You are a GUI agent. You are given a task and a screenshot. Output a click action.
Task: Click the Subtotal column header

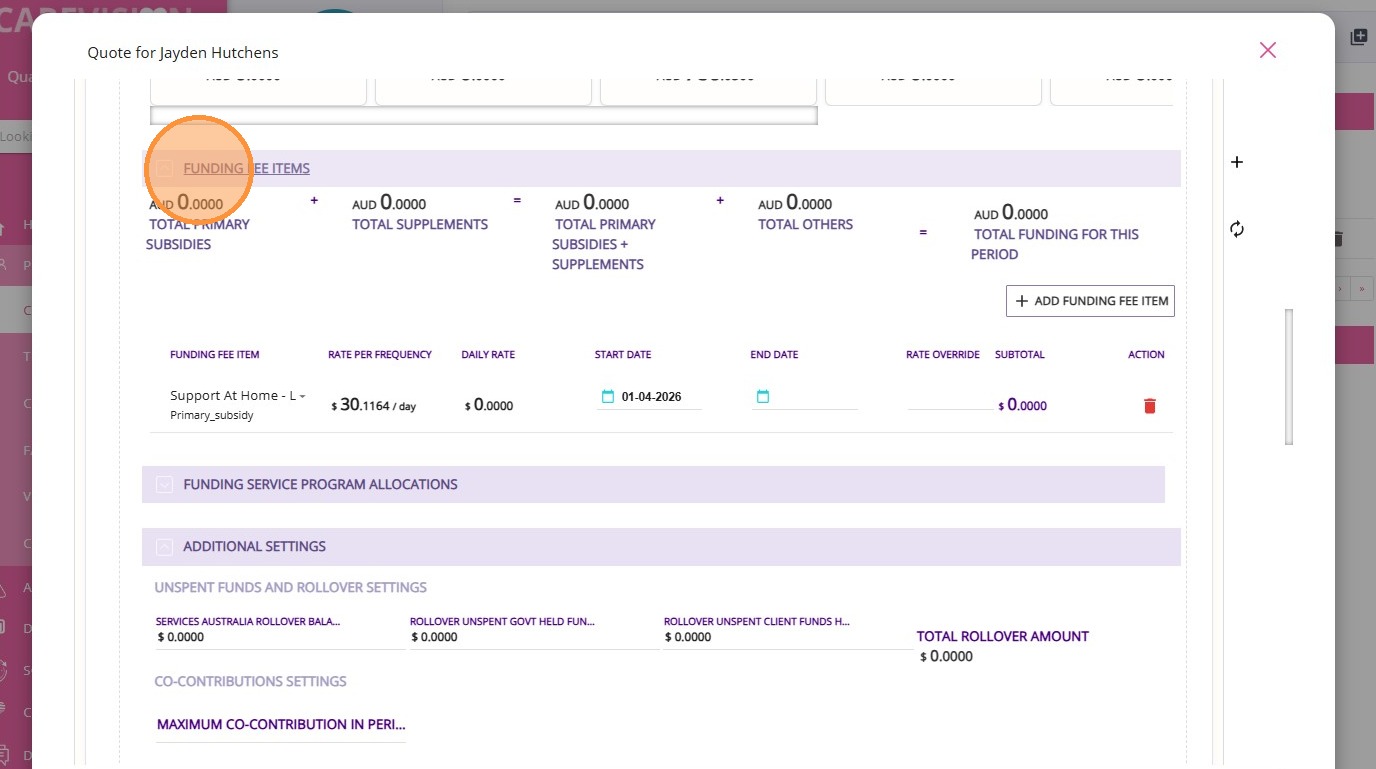pyautogui.click(x=1020, y=355)
